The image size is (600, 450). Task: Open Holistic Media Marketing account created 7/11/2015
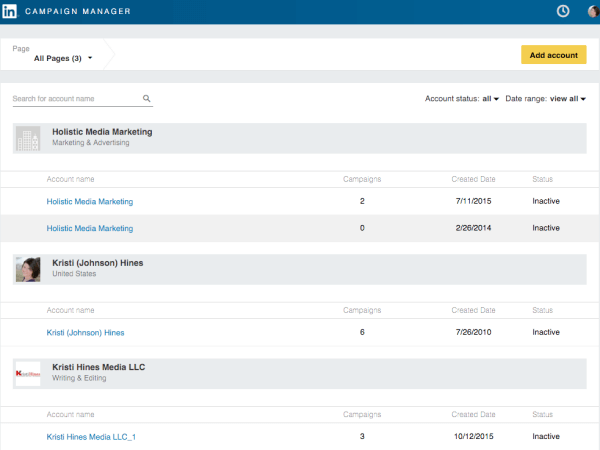coord(90,201)
